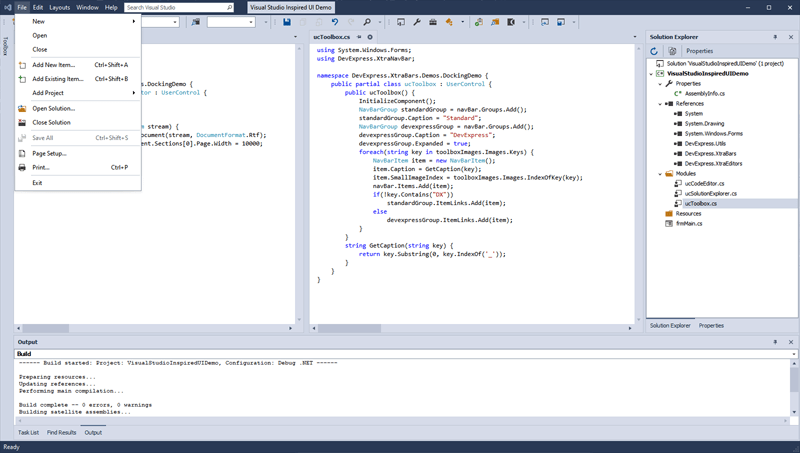Select Add Existing Item in File menu
800x453 pixels.
tap(78, 79)
